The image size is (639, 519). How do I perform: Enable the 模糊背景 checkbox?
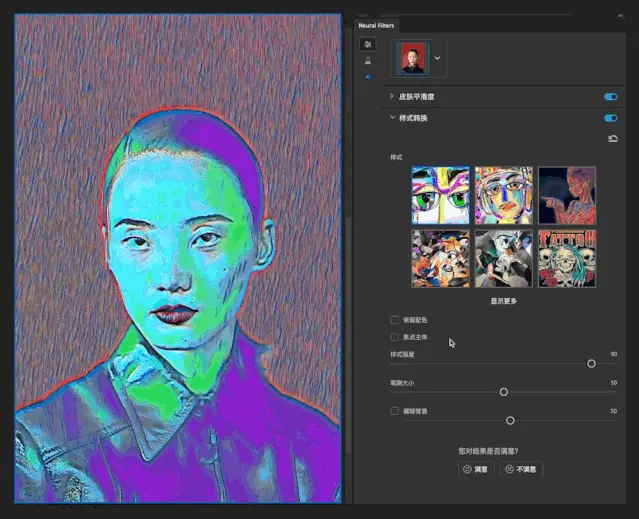394,411
